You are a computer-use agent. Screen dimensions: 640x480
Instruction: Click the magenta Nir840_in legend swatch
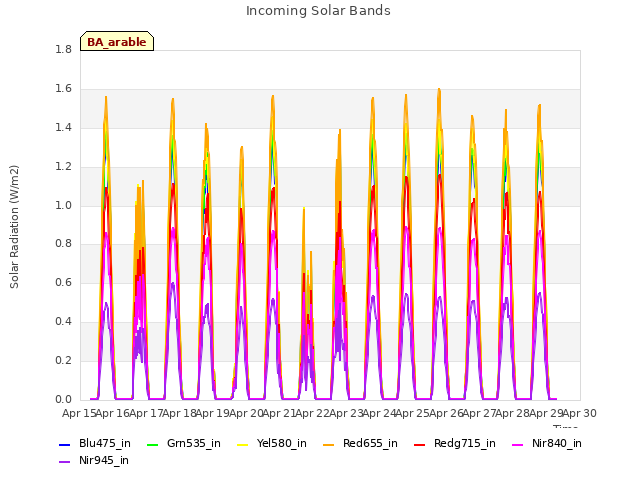(x=518, y=444)
